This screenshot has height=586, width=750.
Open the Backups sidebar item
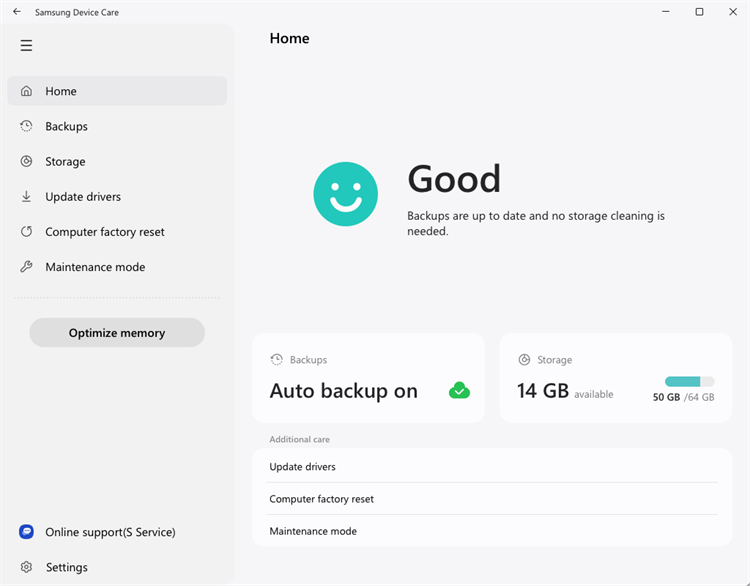pos(117,126)
